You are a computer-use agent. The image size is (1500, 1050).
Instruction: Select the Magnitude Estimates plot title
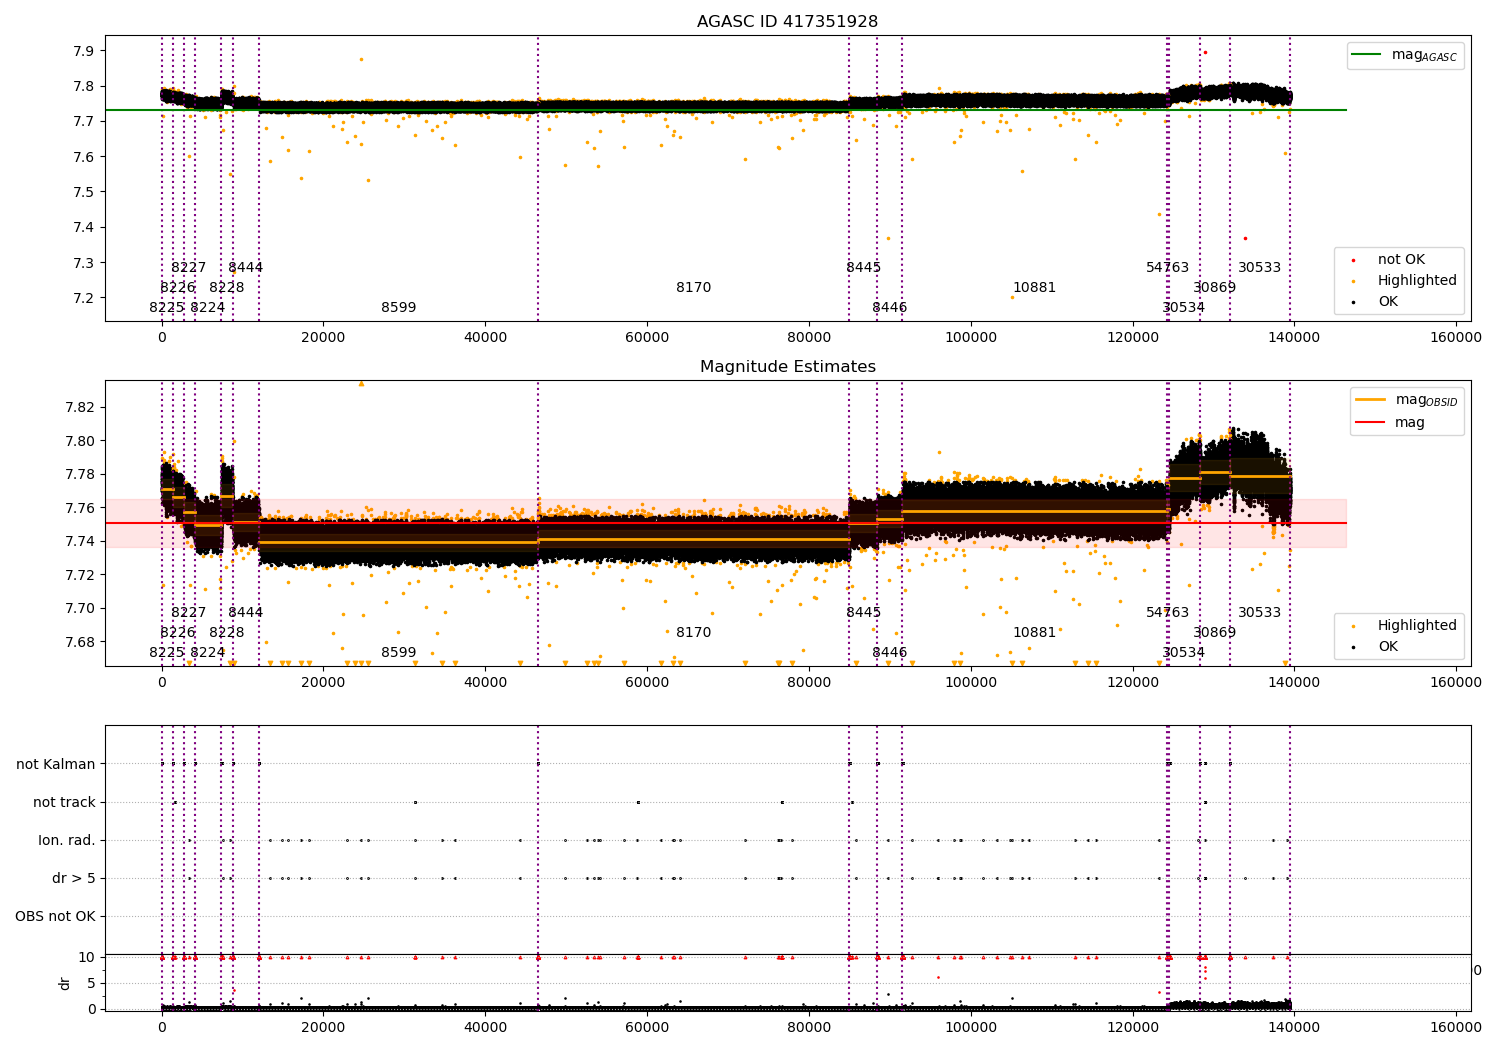point(787,367)
